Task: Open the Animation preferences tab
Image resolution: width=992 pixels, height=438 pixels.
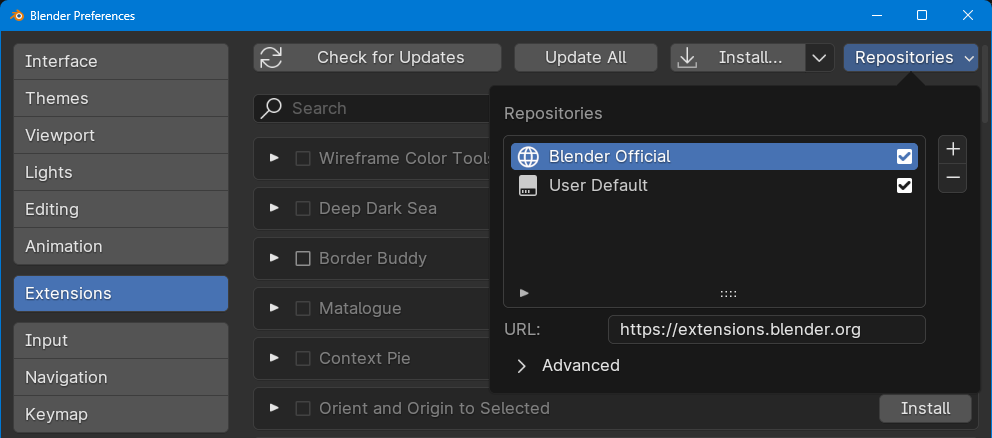Action: pyautogui.click(x=121, y=246)
